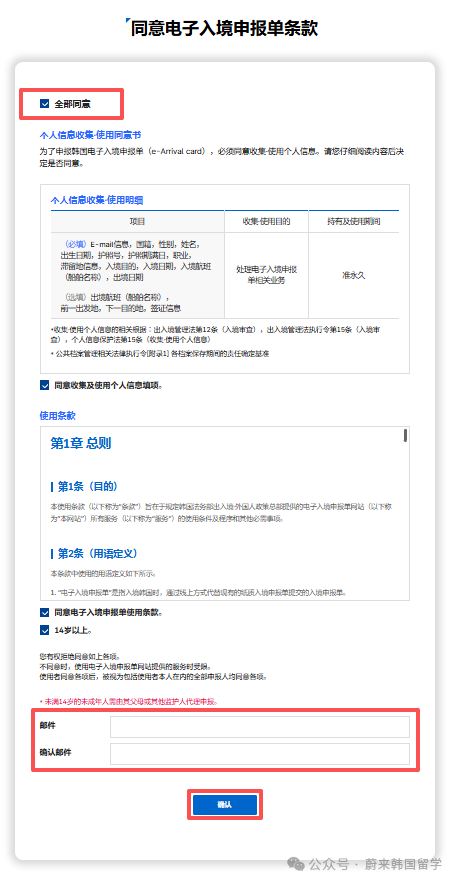457x883 pixels.
Task: Click the 处理电子入境申报单相关业务 cell
Action: [266, 275]
